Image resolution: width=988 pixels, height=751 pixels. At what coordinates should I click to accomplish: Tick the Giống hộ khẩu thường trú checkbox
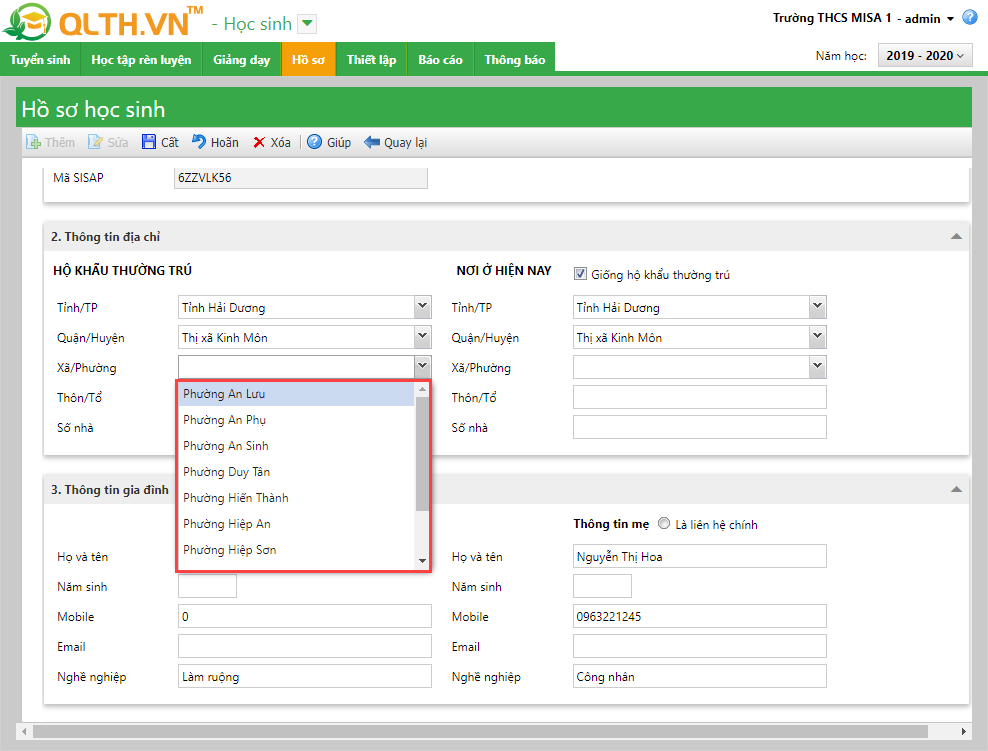pyautogui.click(x=580, y=274)
